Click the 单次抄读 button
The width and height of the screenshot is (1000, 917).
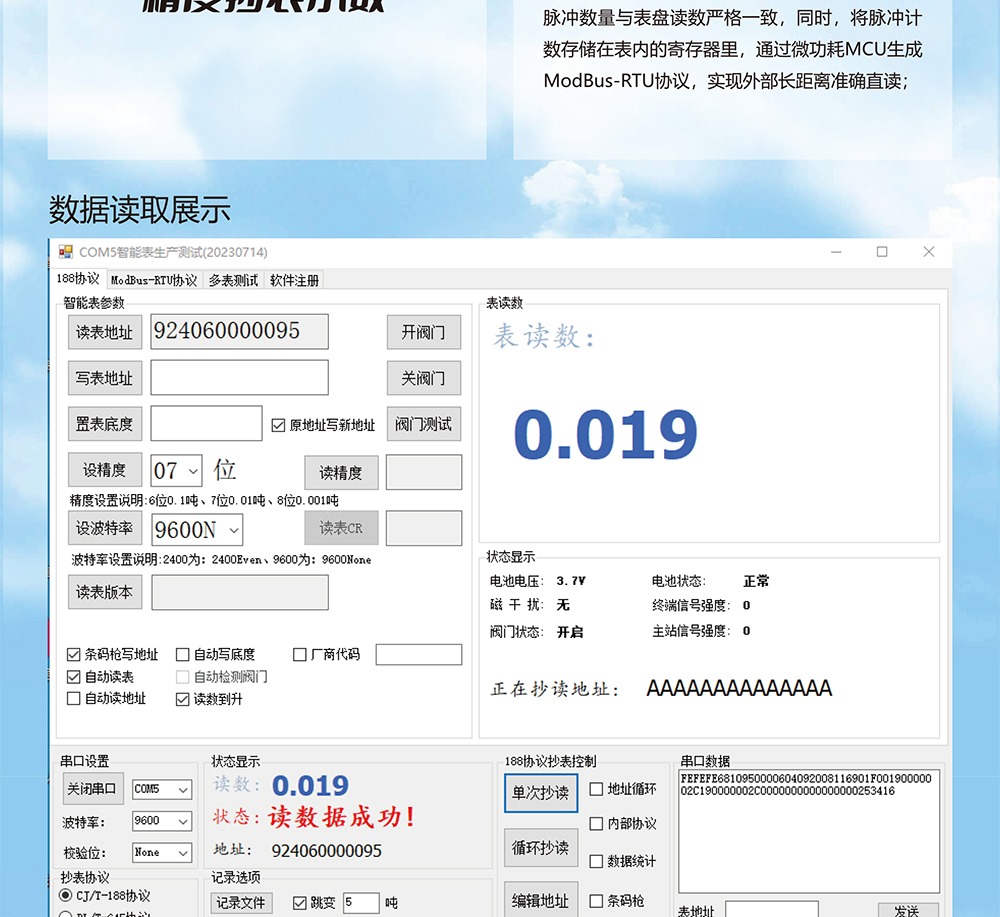click(x=541, y=793)
